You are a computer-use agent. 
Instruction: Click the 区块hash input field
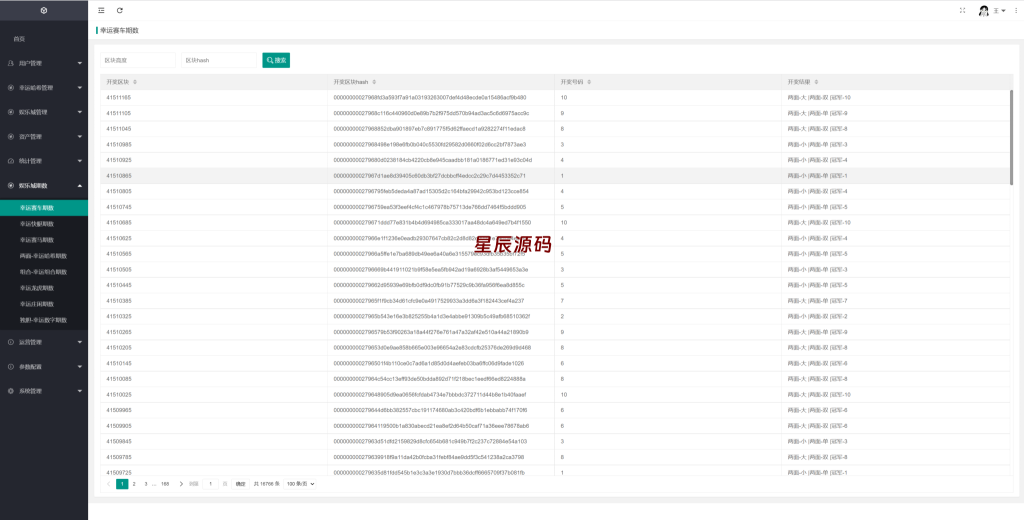219,60
